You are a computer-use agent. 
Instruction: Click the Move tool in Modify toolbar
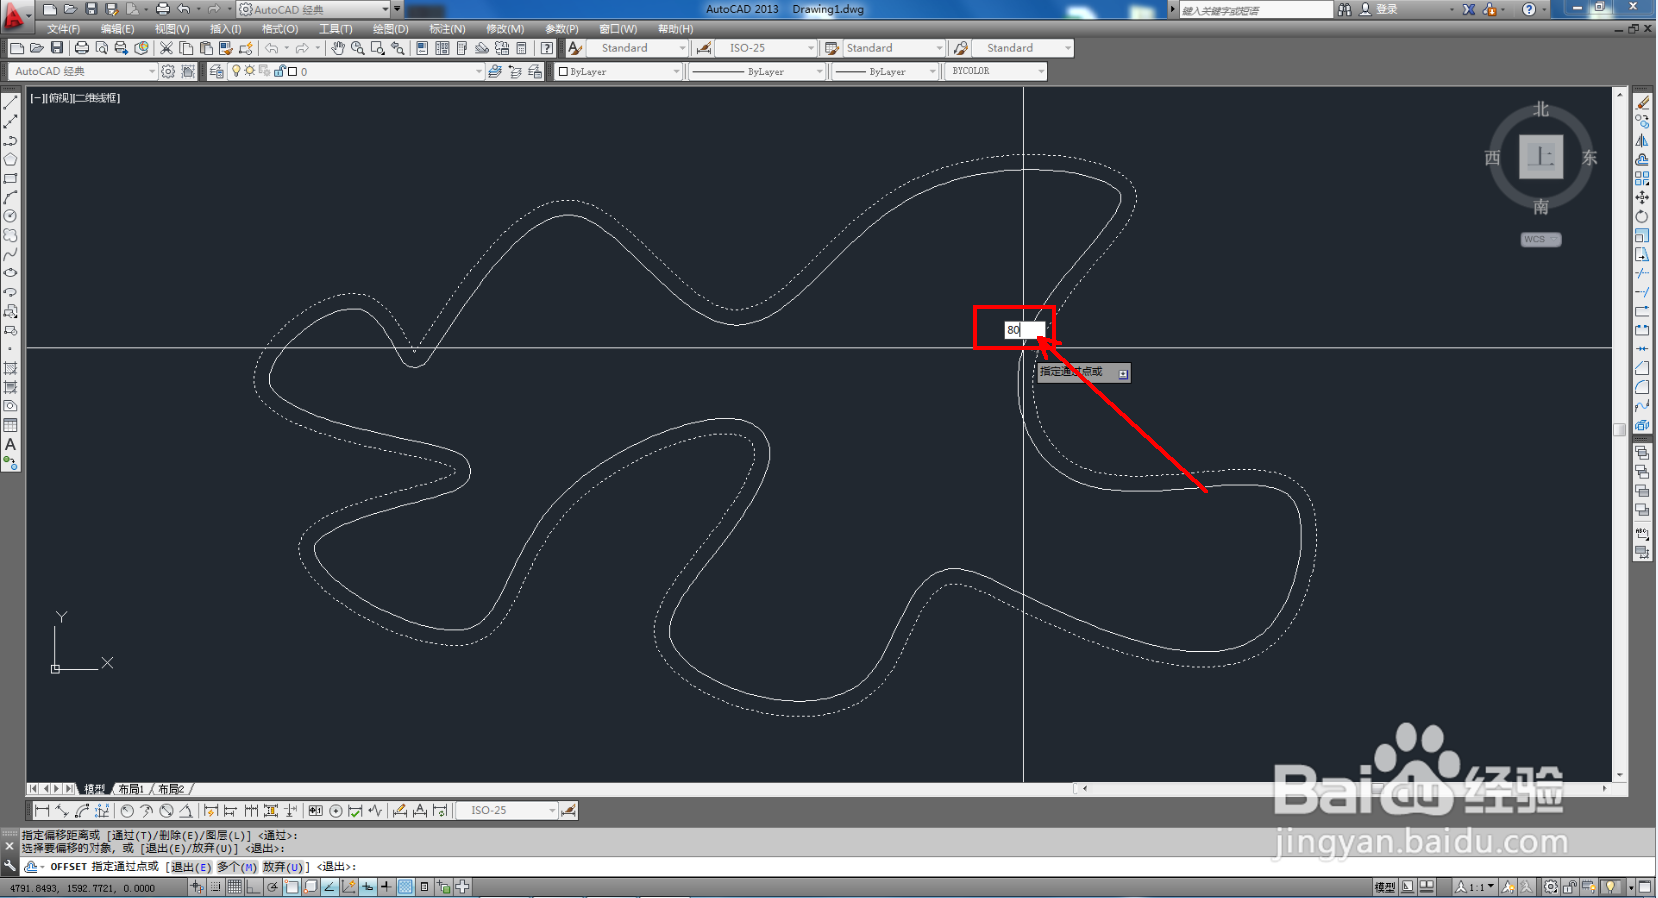pos(1642,198)
